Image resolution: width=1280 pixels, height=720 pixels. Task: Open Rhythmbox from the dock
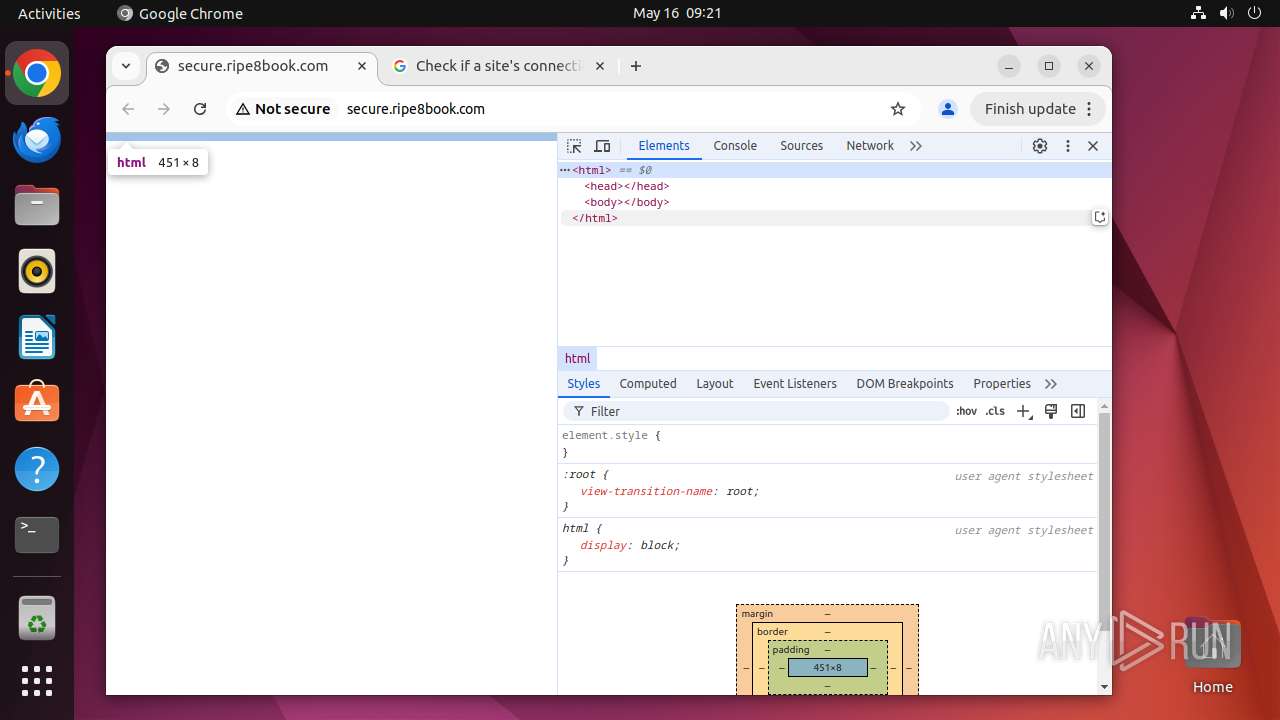37,272
